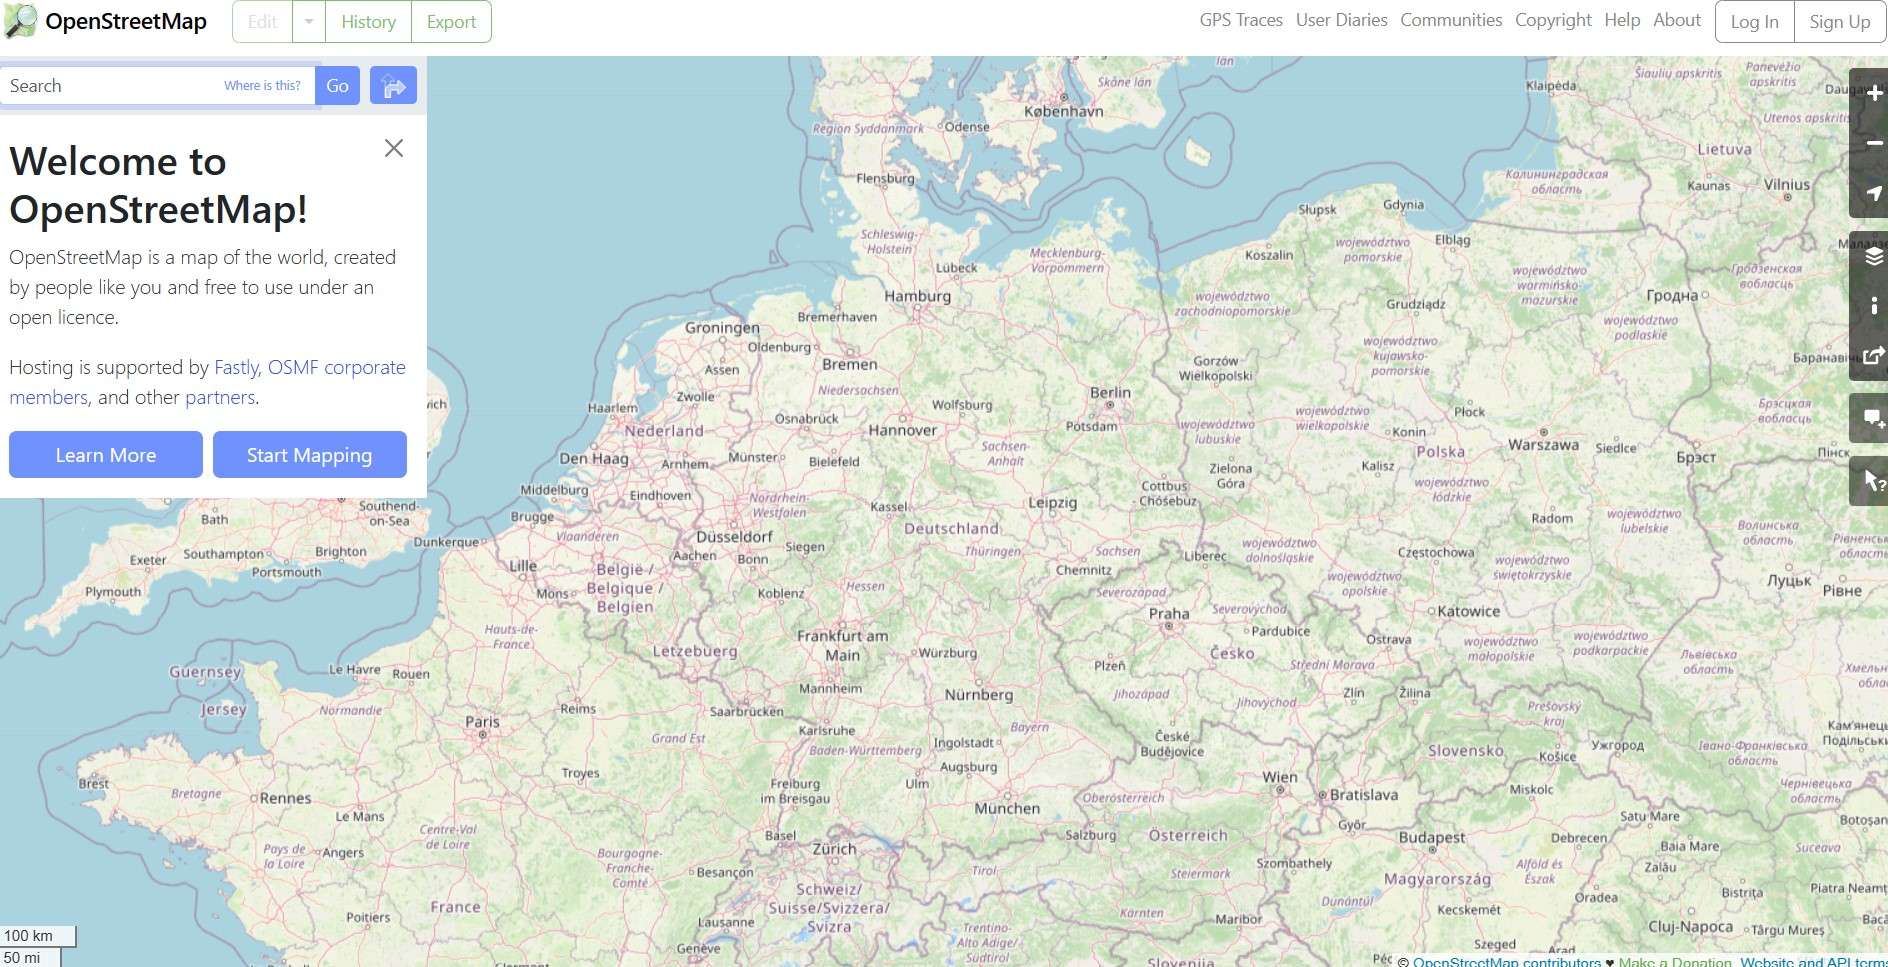The height and width of the screenshot is (967, 1888).
Task: Click the Go search button
Action: tap(338, 86)
